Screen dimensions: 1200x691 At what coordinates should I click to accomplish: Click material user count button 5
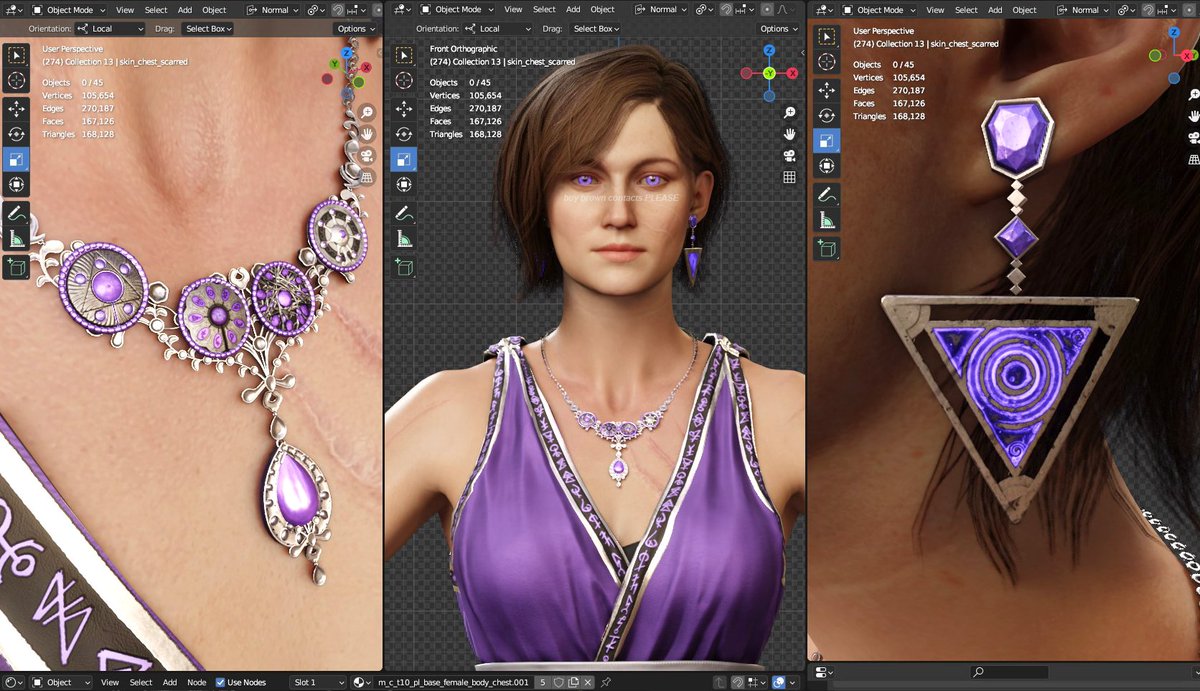pyautogui.click(x=542, y=682)
